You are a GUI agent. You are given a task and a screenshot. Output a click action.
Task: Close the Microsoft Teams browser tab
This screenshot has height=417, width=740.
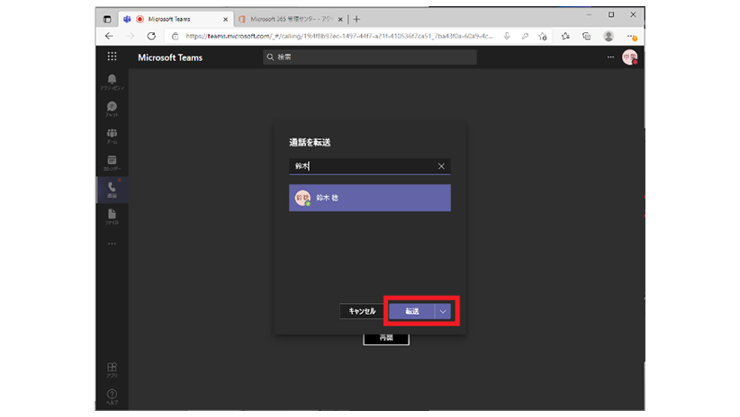pyautogui.click(x=226, y=19)
